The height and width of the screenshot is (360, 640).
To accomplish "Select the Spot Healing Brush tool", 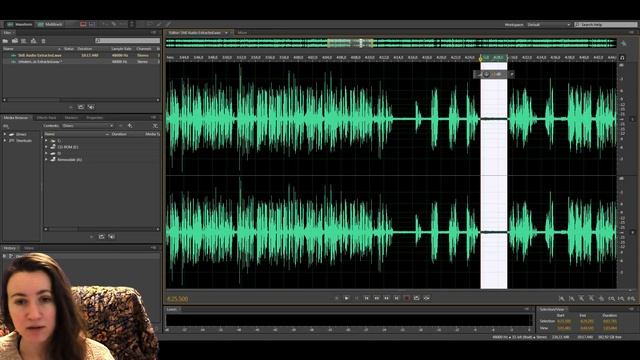I will [x=168, y=24].
